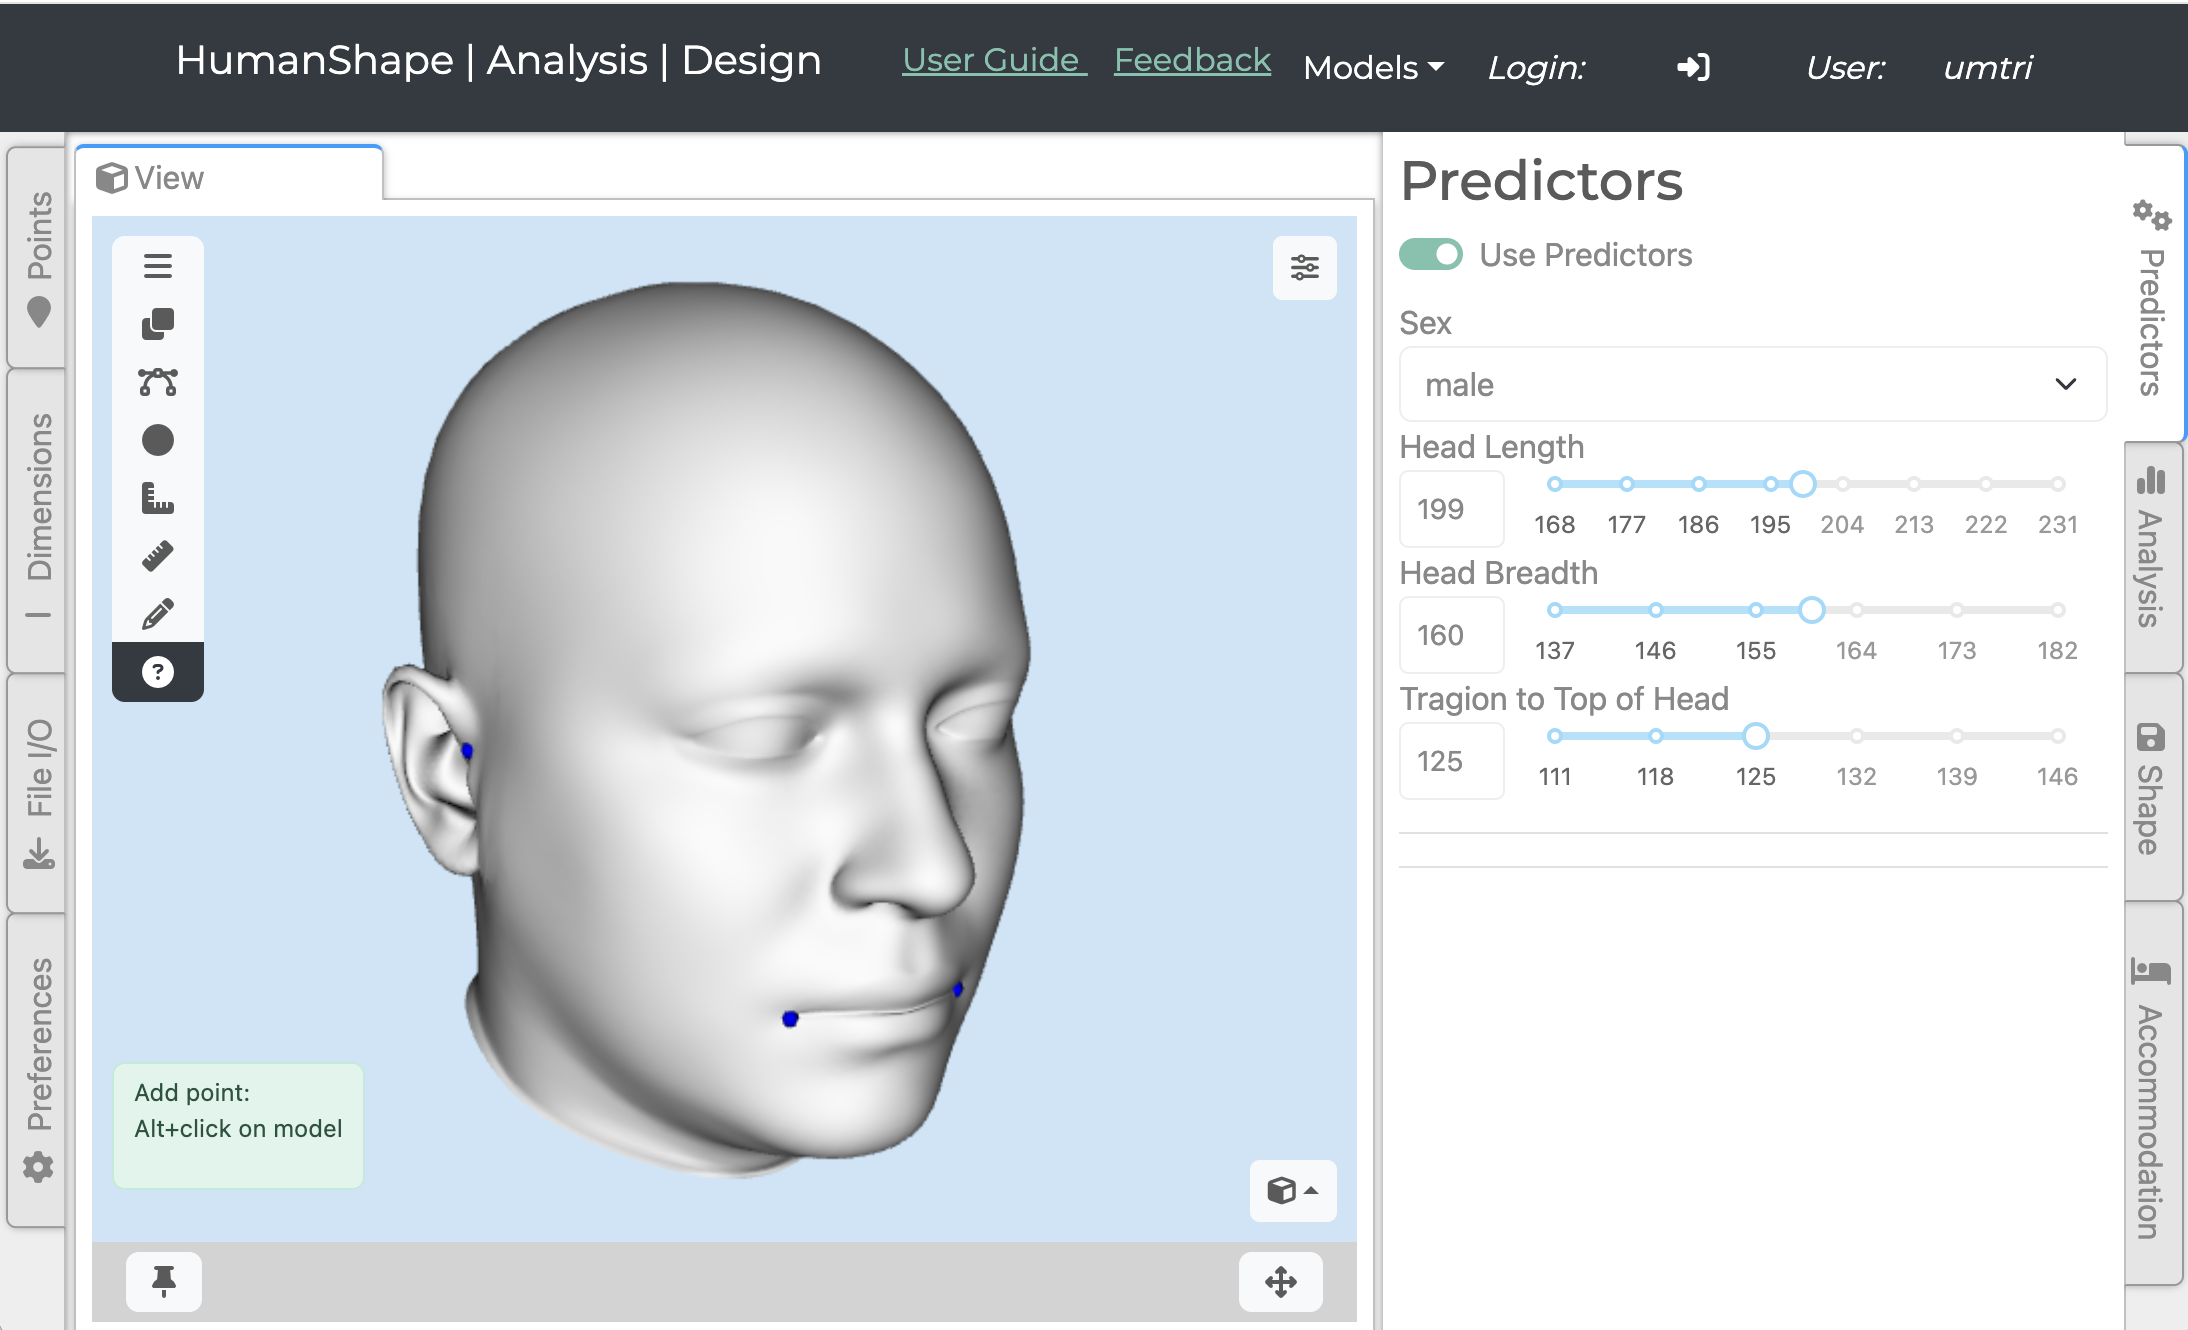Image resolution: width=2188 pixels, height=1330 pixels.
Task: Expand the Models menu
Action: [1373, 68]
